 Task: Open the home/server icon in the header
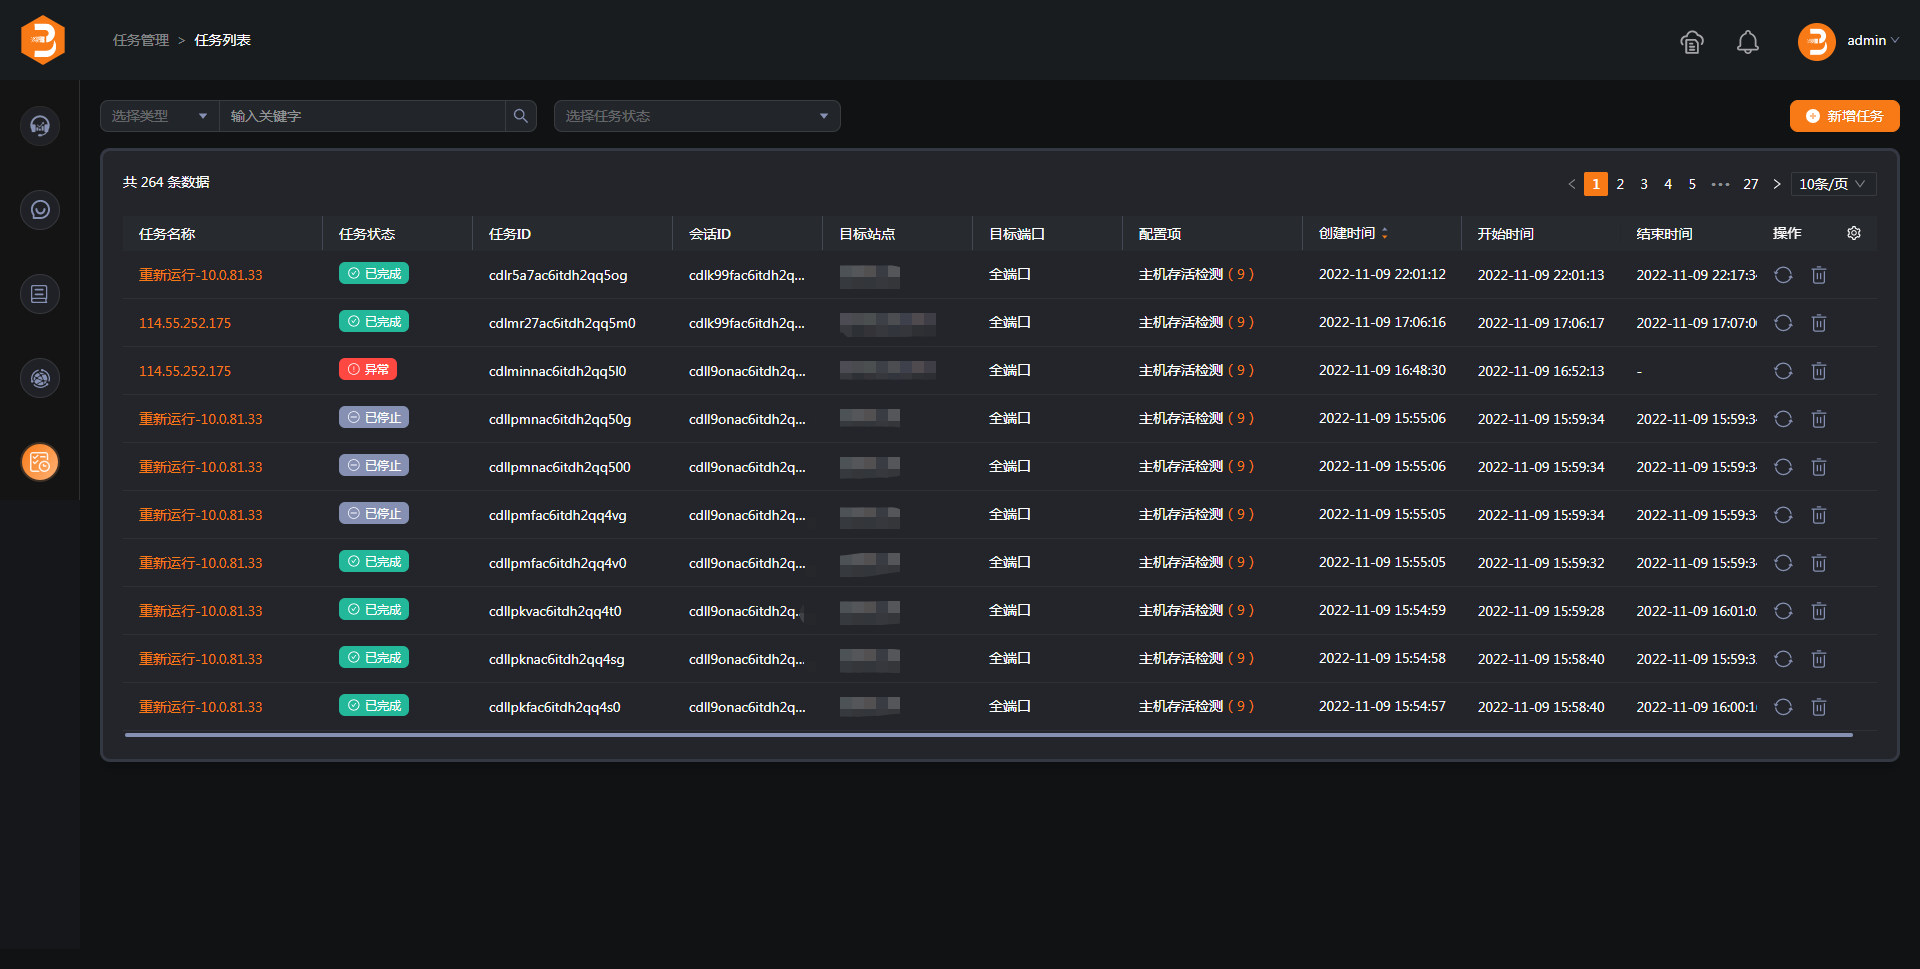point(1692,42)
